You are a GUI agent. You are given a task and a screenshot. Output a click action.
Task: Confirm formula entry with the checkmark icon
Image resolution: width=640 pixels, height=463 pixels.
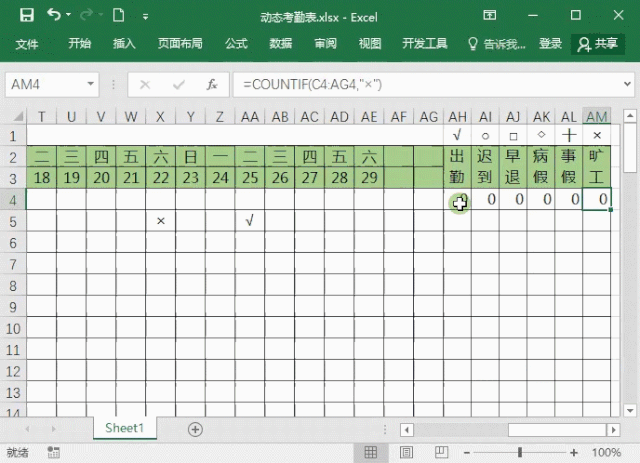[x=179, y=85]
